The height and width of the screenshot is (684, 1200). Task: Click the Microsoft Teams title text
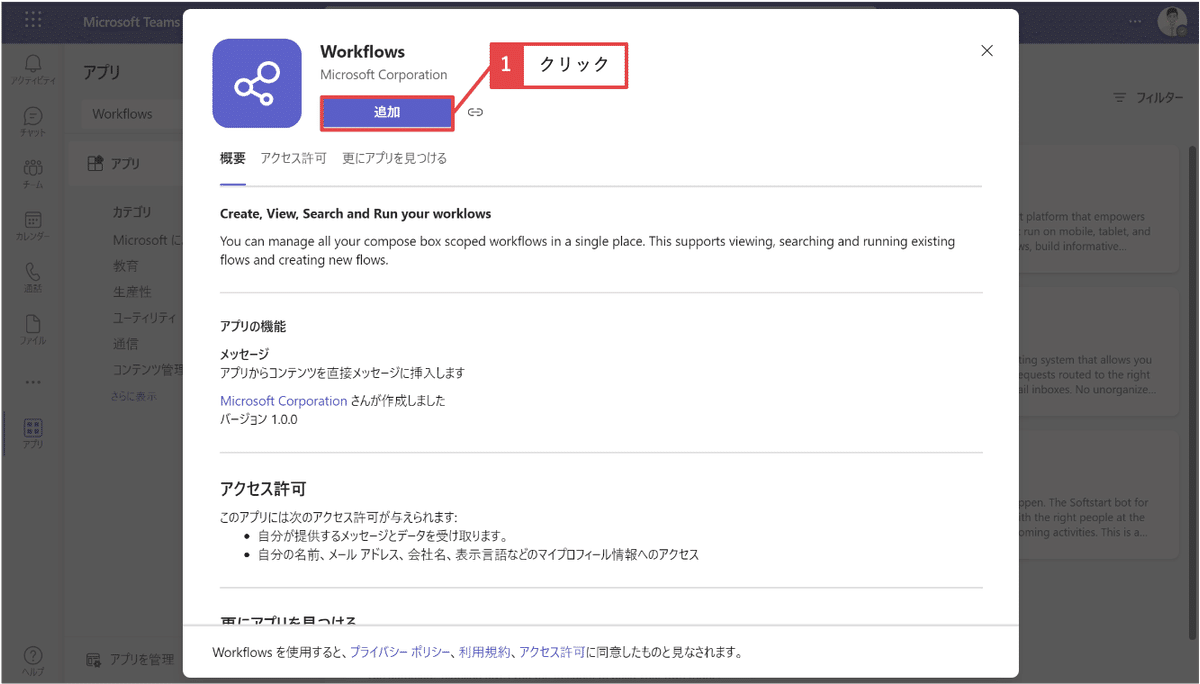pyautogui.click(x=131, y=22)
